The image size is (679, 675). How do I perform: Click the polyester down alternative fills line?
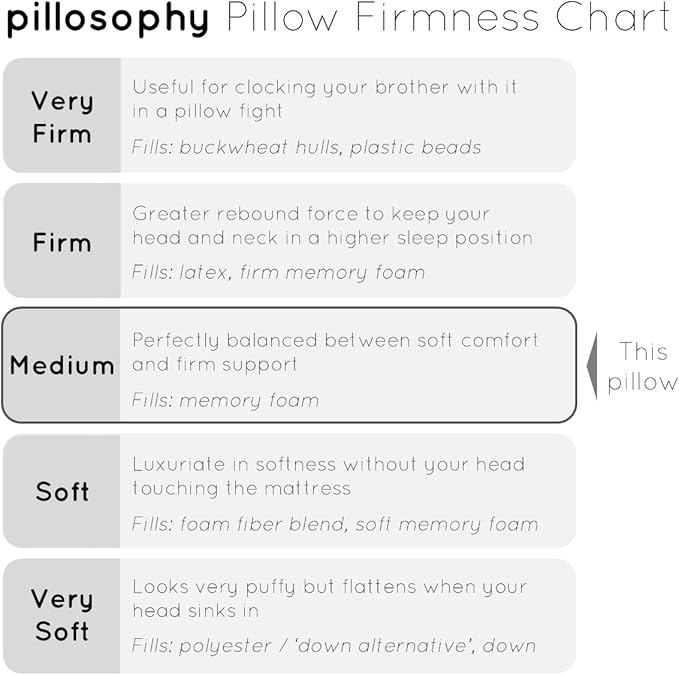pyautogui.click(x=334, y=646)
